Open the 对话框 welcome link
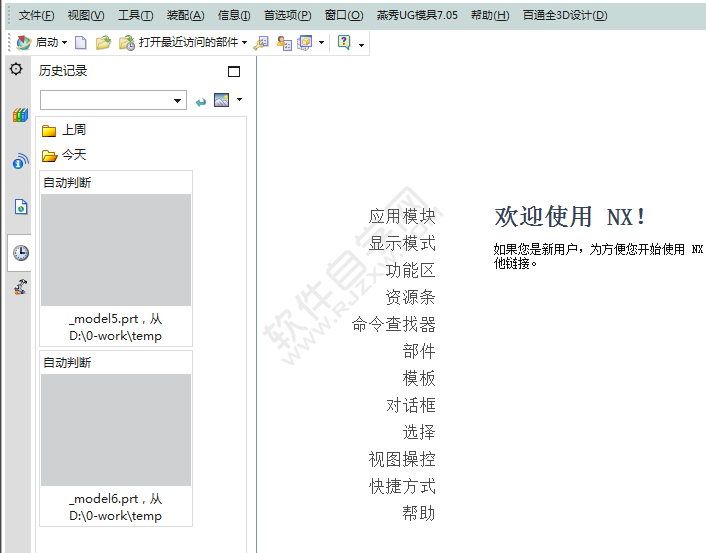 coord(410,406)
